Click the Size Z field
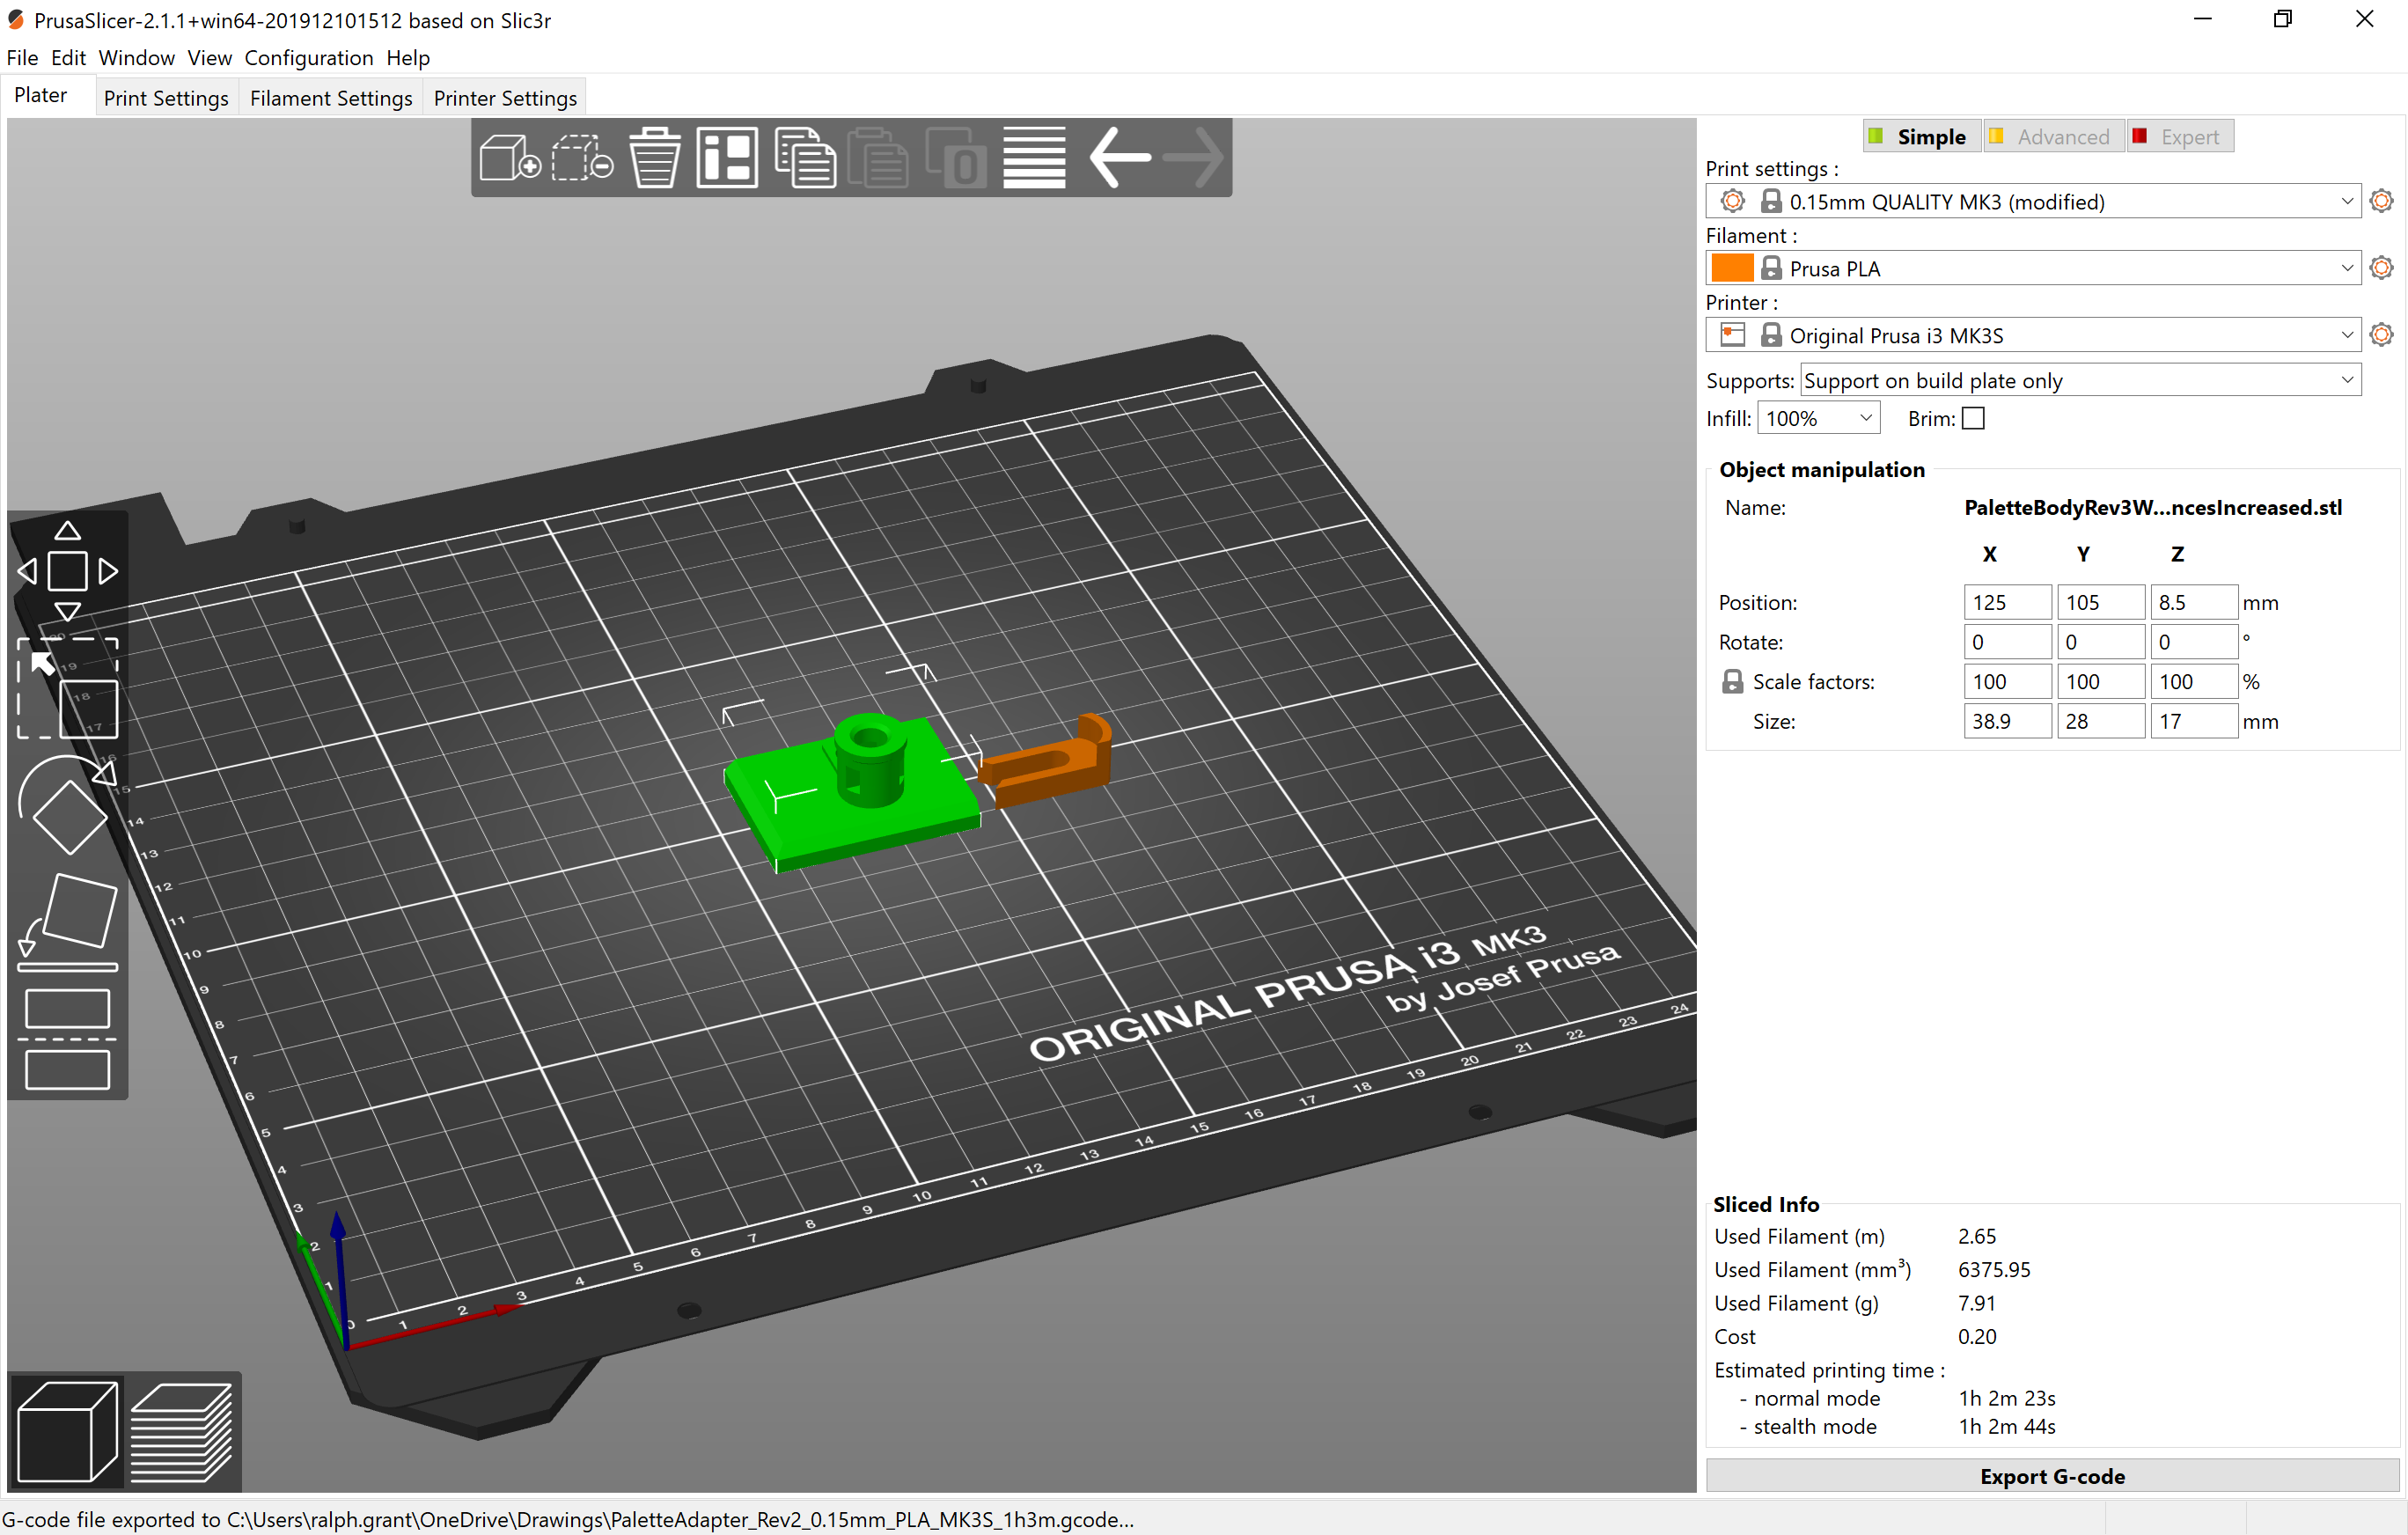 (x=2193, y=721)
